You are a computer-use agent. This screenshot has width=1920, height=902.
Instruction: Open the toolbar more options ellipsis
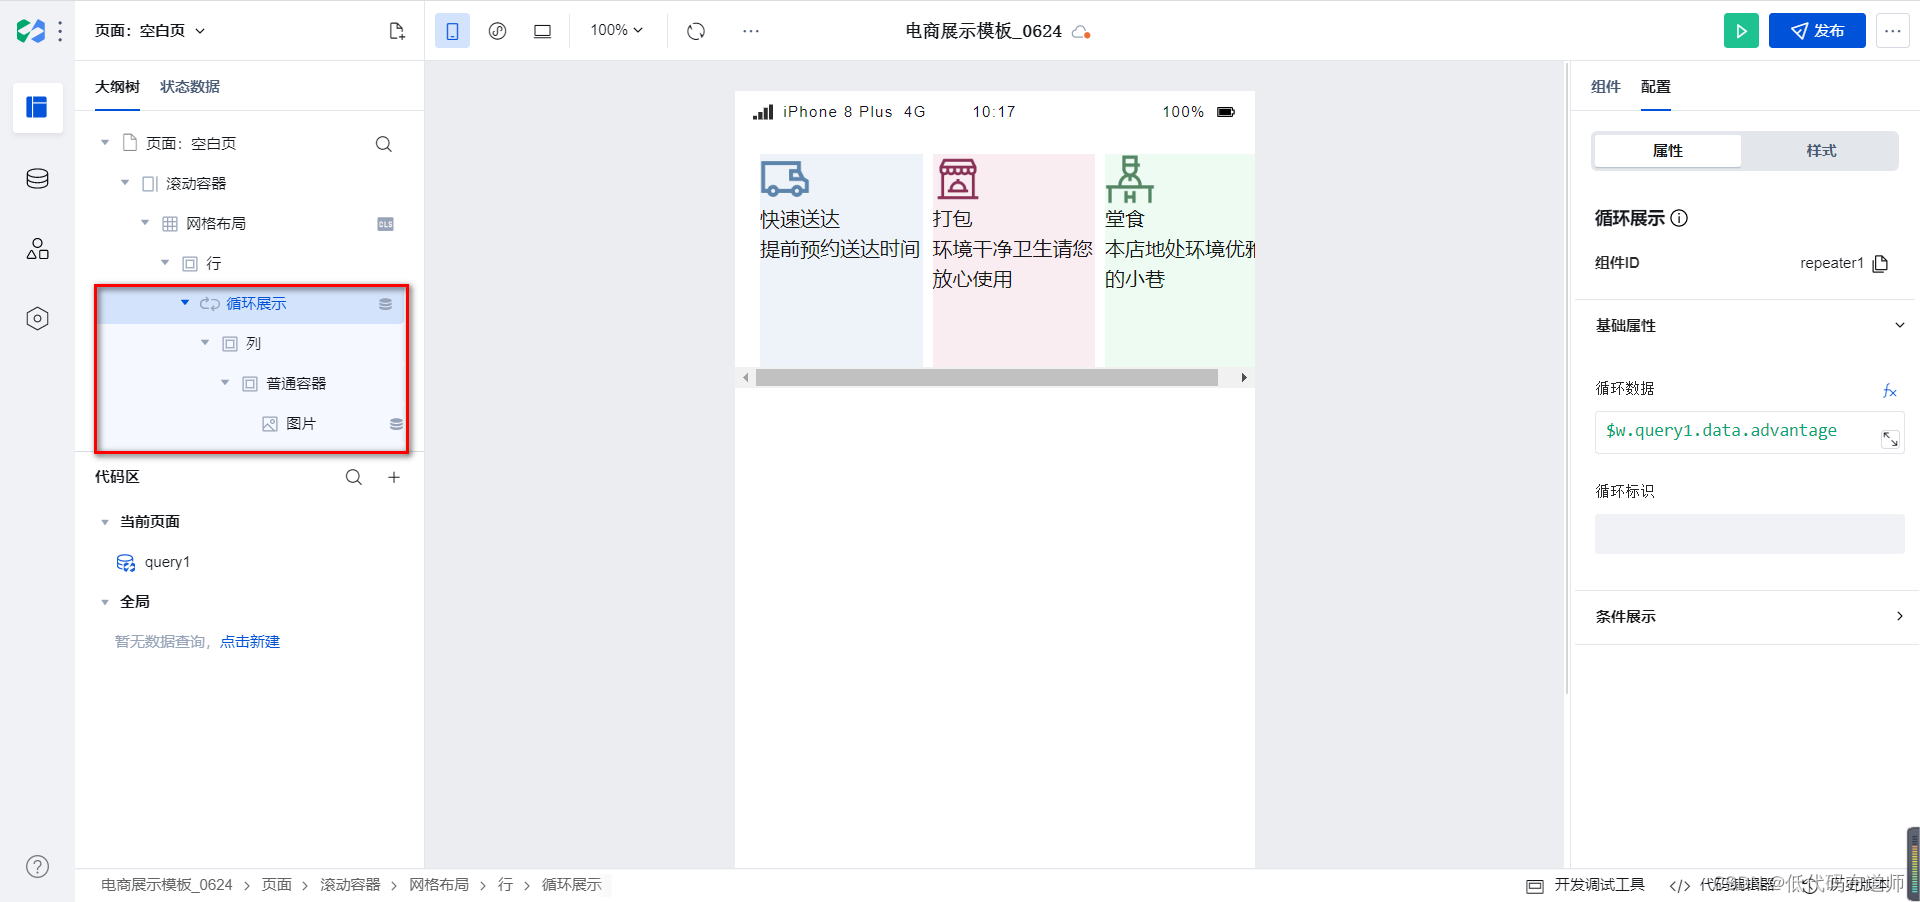click(x=751, y=31)
